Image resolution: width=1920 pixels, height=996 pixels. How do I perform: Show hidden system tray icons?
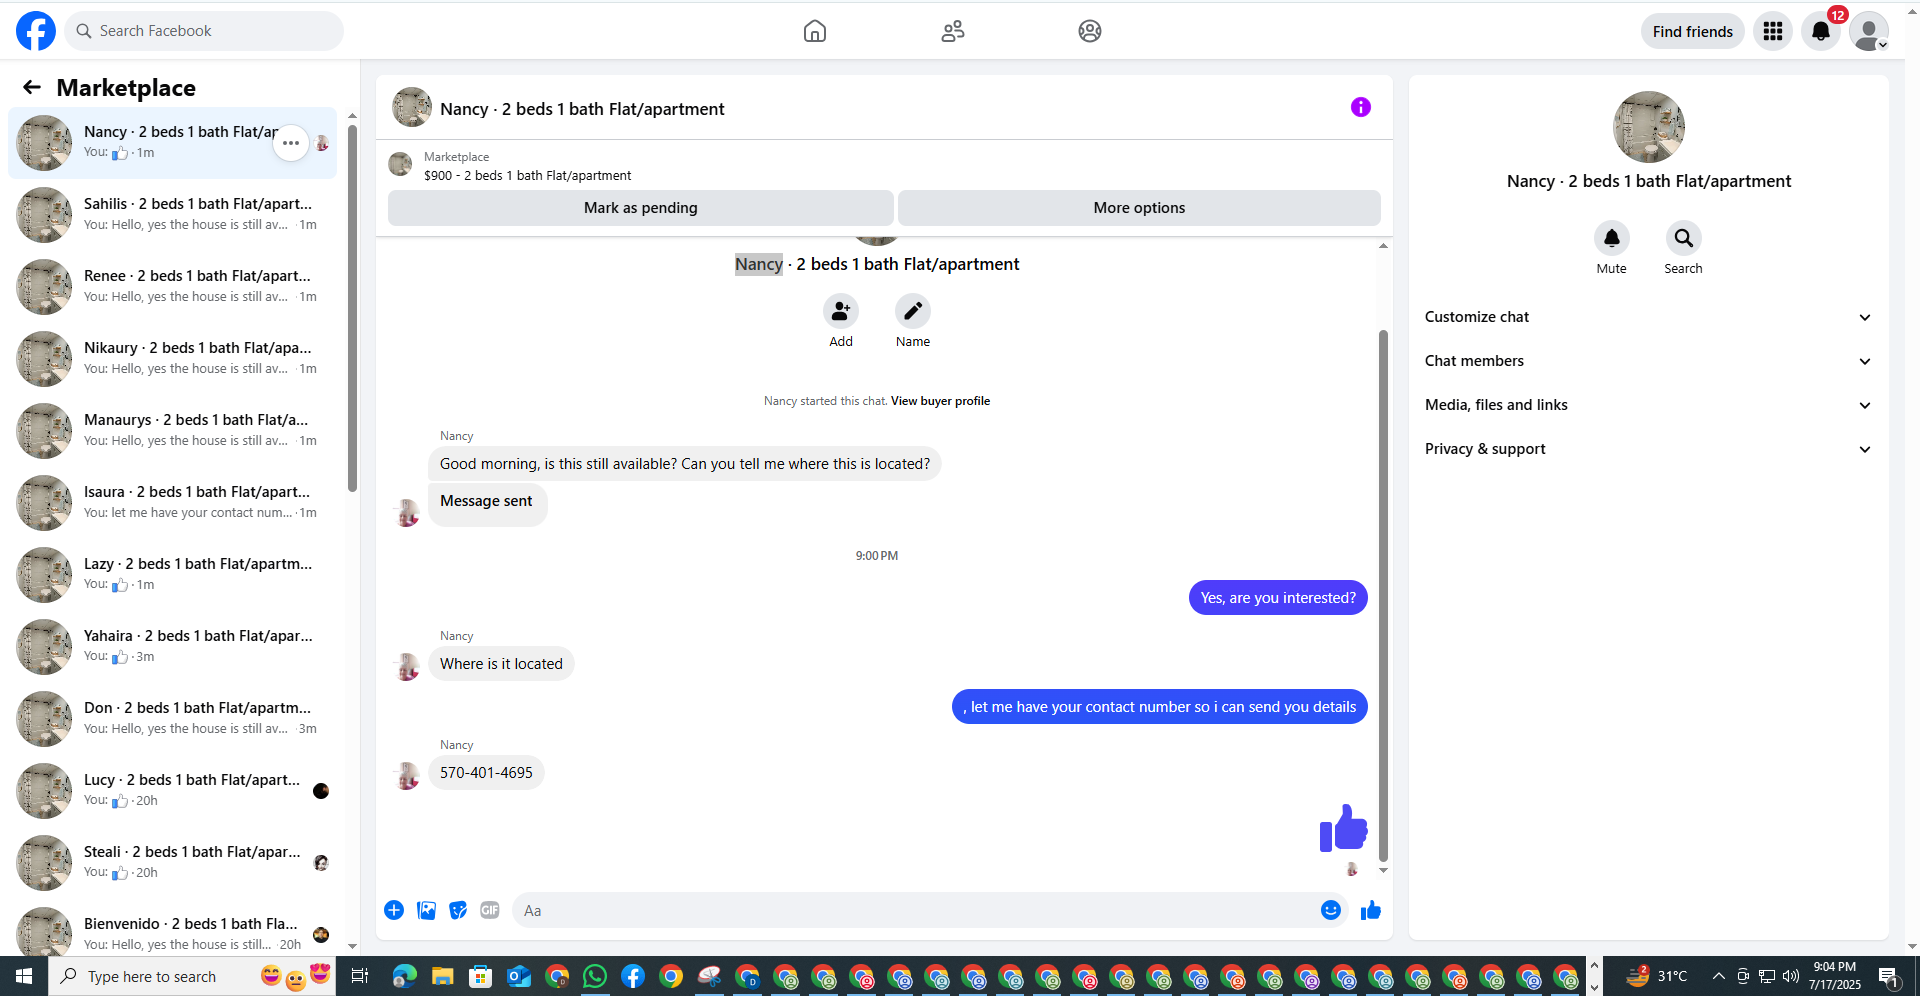1718,976
